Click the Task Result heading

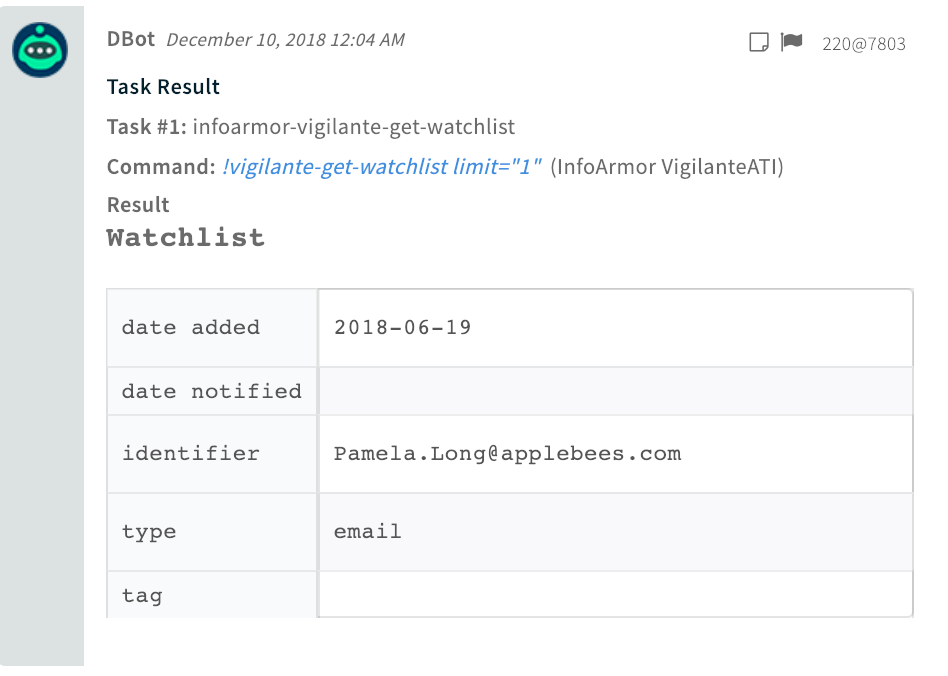(163, 87)
